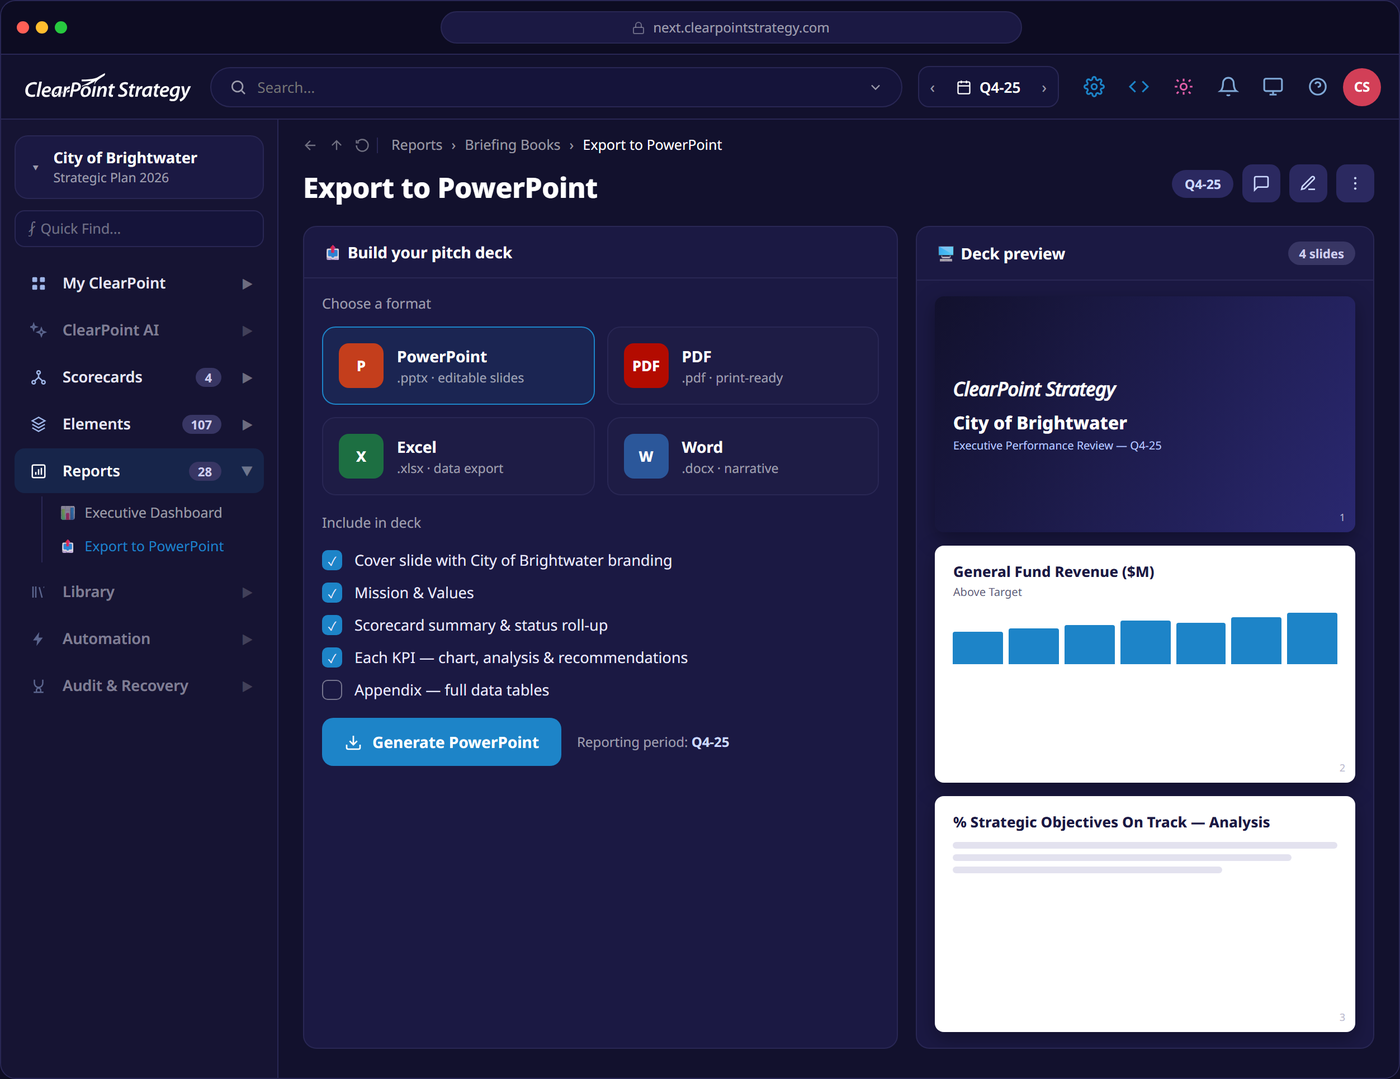Click Reporting period Q4-25 text
The width and height of the screenshot is (1400, 1079).
(x=653, y=743)
